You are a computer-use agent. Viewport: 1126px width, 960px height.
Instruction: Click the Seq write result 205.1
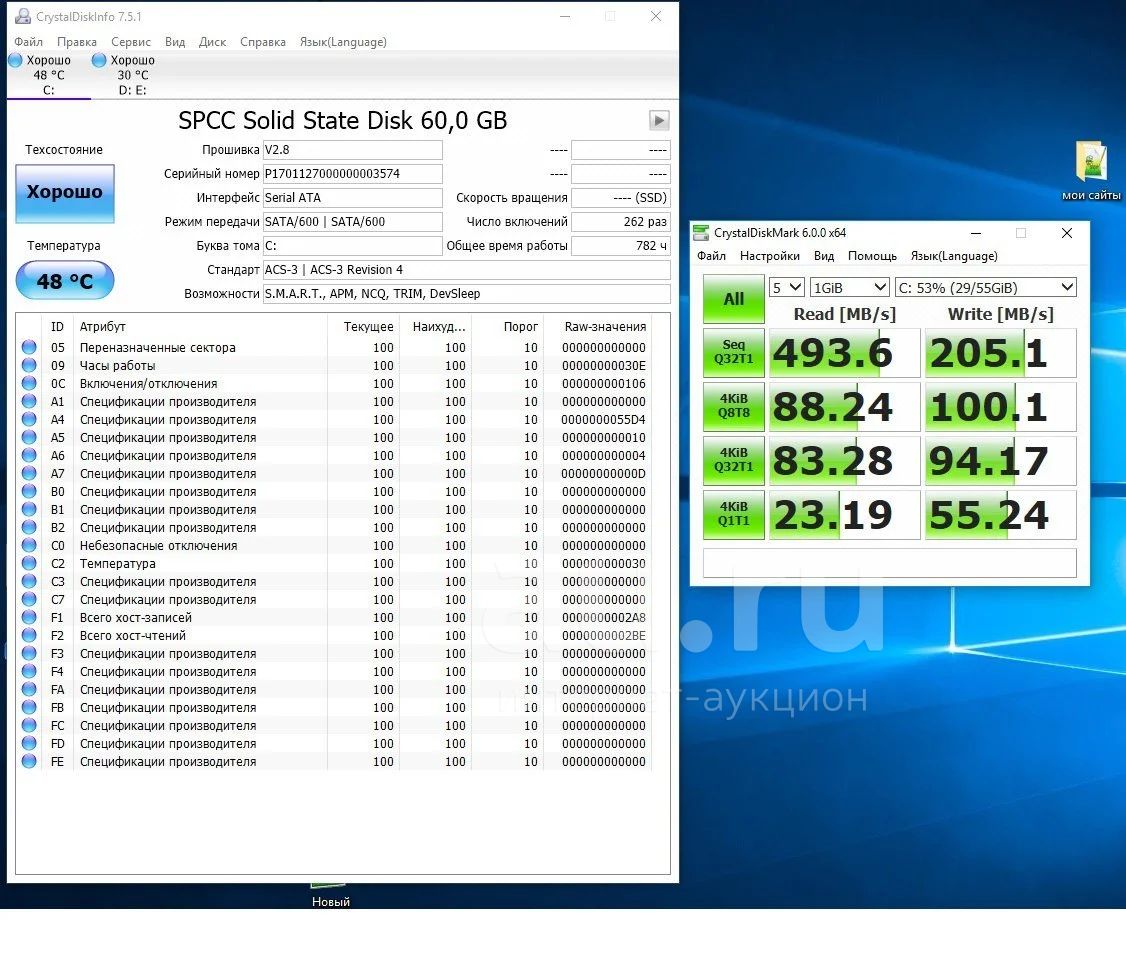(1000, 353)
